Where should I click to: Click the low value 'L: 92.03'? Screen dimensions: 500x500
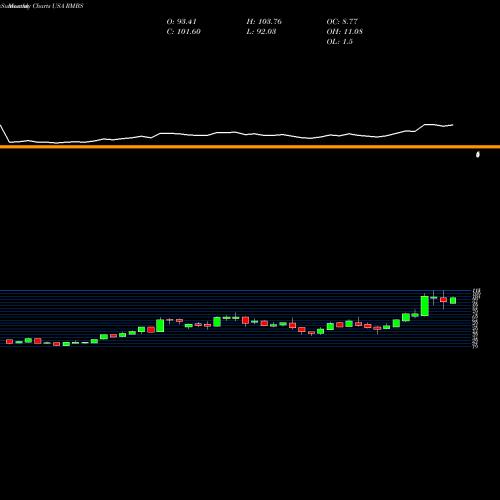(x=261, y=32)
